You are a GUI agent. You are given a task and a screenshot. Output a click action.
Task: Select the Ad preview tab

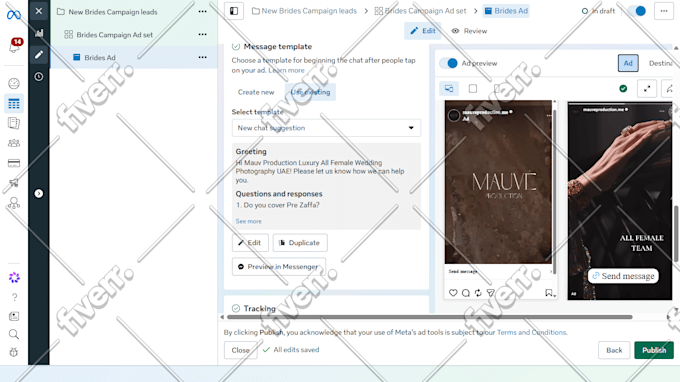[x=628, y=63]
